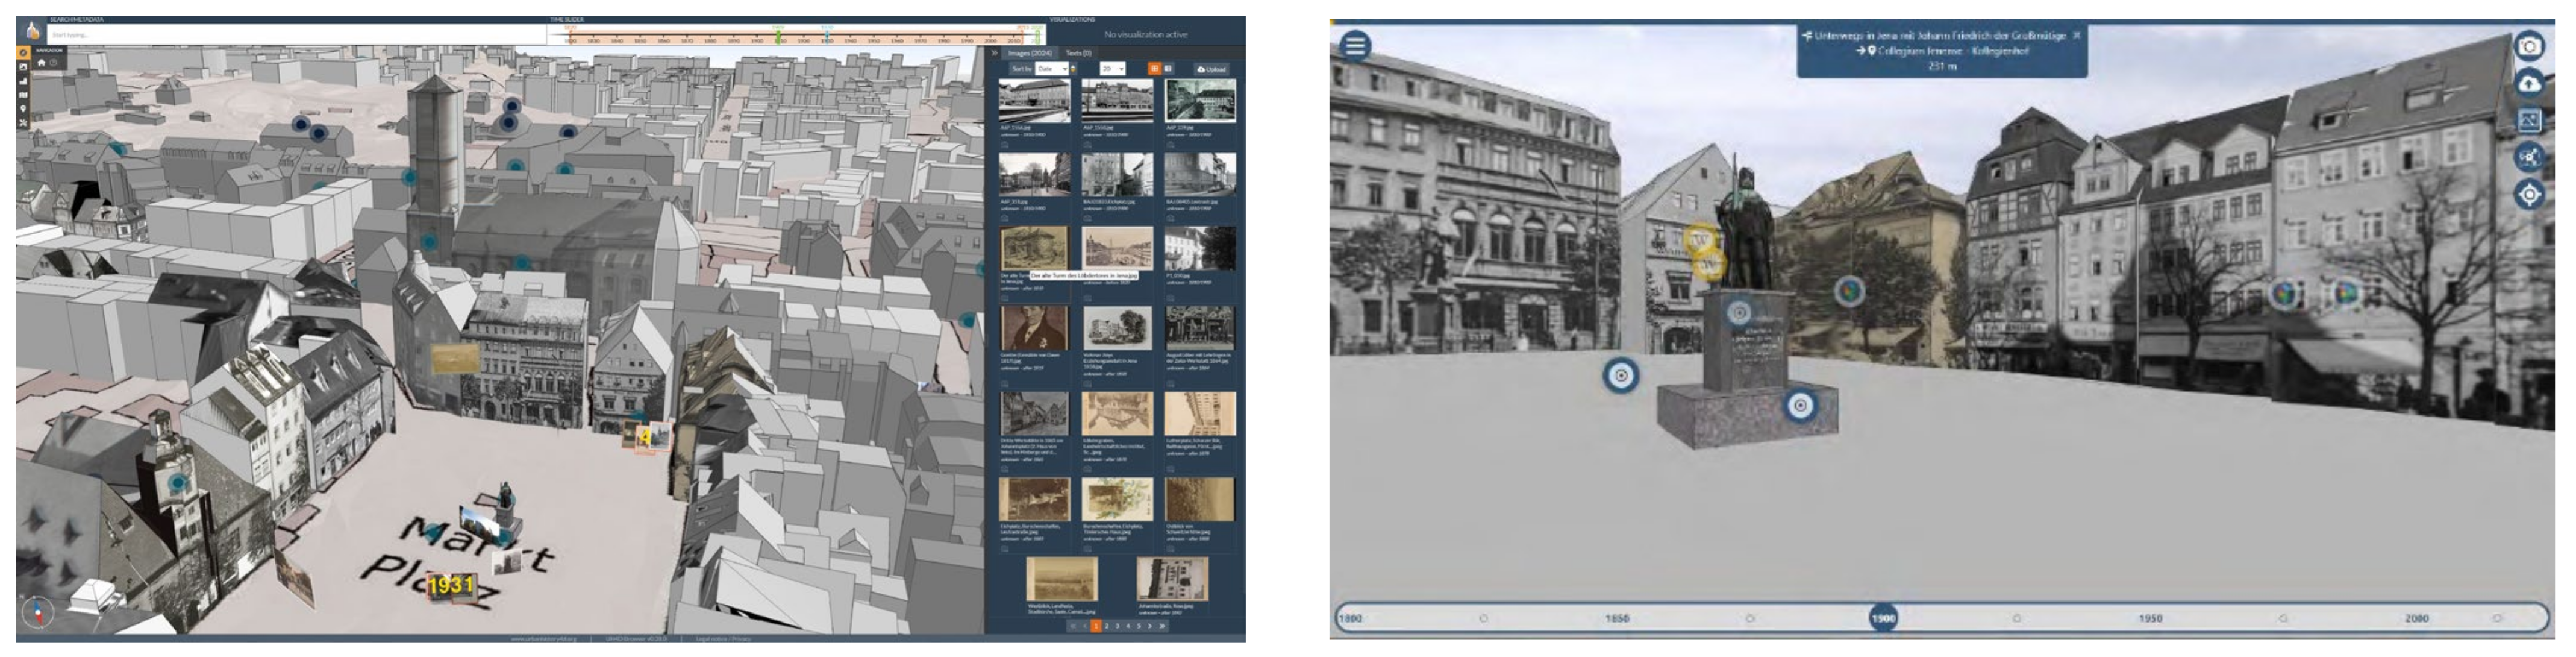
Task: Open the Sort by Date dropdown
Action: (1052, 69)
